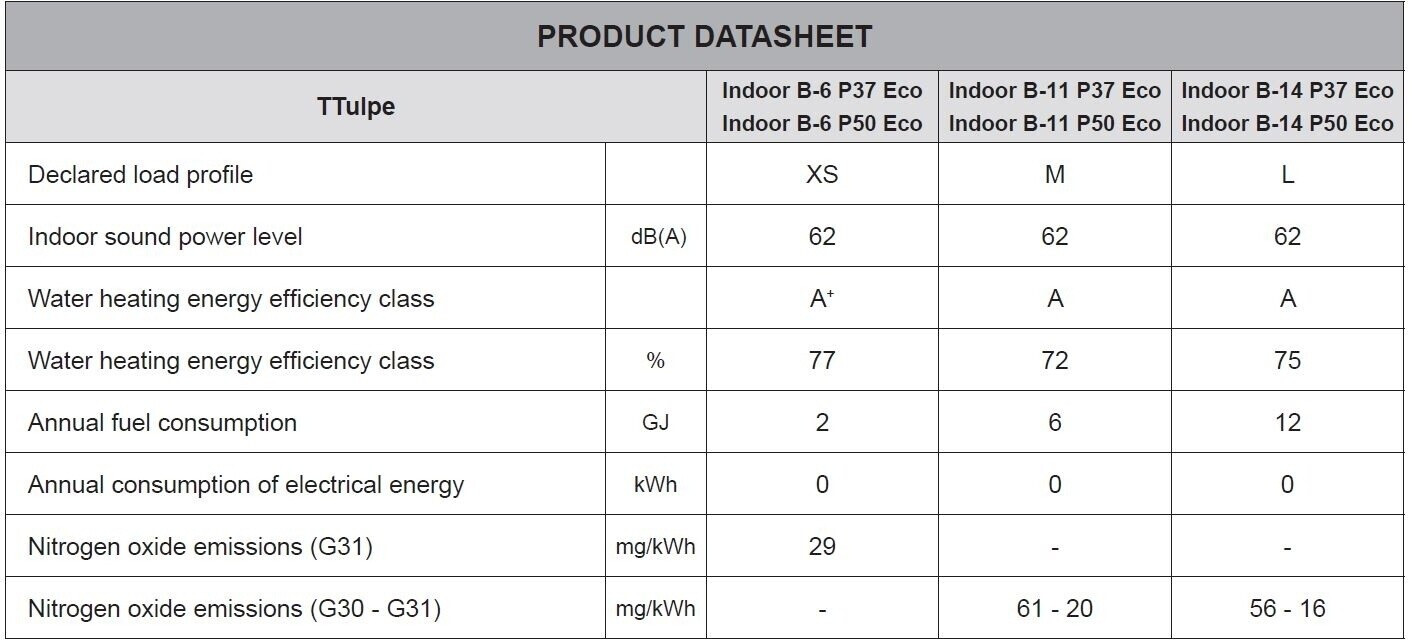The image size is (1412, 640).
Task: Click the "Annual fuel consumption" row label
Action: (162, 423)
